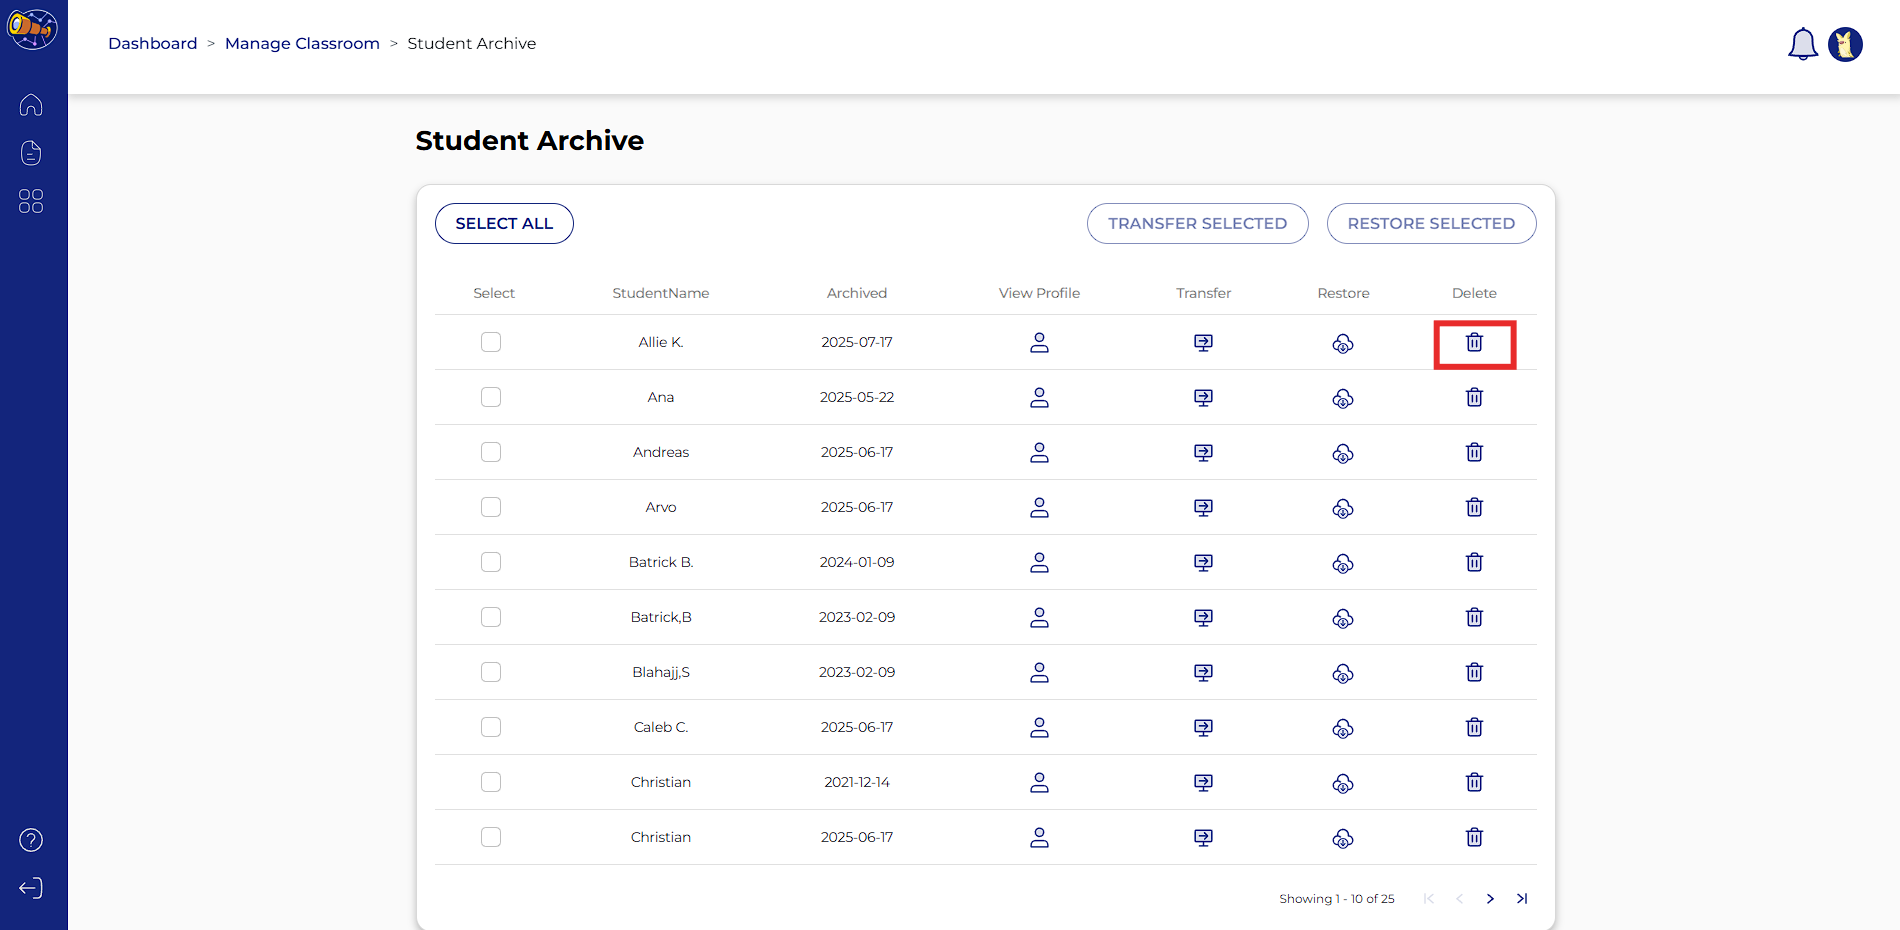The width and height of the screenshot is (1900, 930).
Task: Transfer student Allie K.
Action: pyautogui.click(x=1204, y=343)
